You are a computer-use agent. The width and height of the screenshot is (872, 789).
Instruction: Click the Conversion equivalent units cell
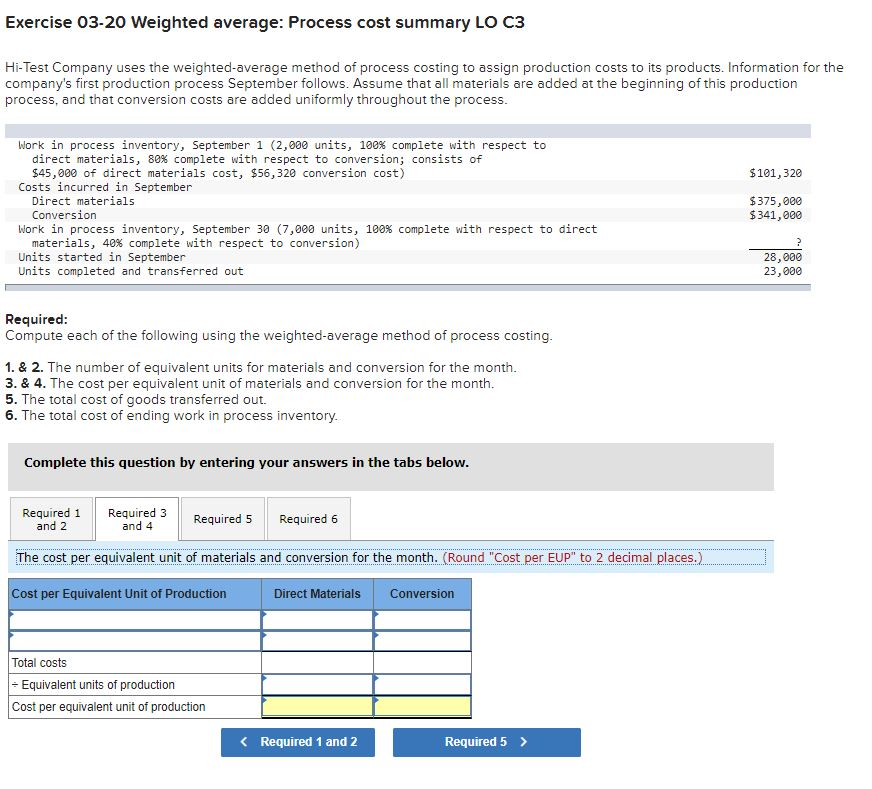(421, 684)
